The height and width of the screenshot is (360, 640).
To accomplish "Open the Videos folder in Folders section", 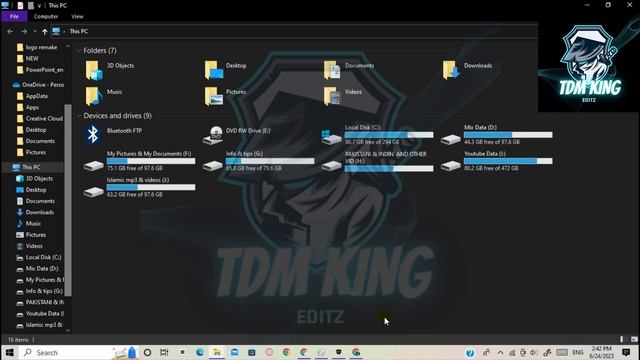I will [x=342, y=96].
